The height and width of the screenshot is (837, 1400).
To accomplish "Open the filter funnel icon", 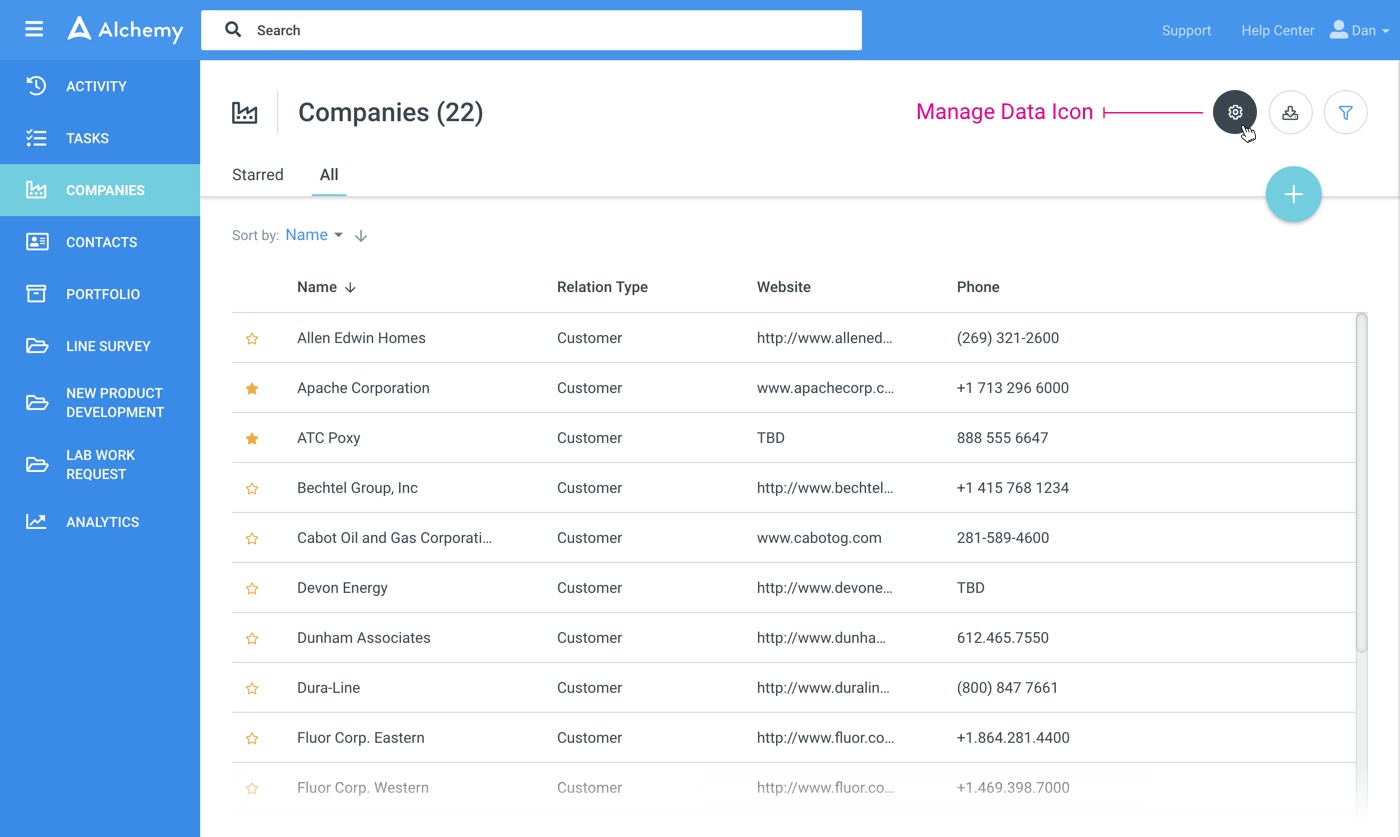I will tap(1345, 112).
